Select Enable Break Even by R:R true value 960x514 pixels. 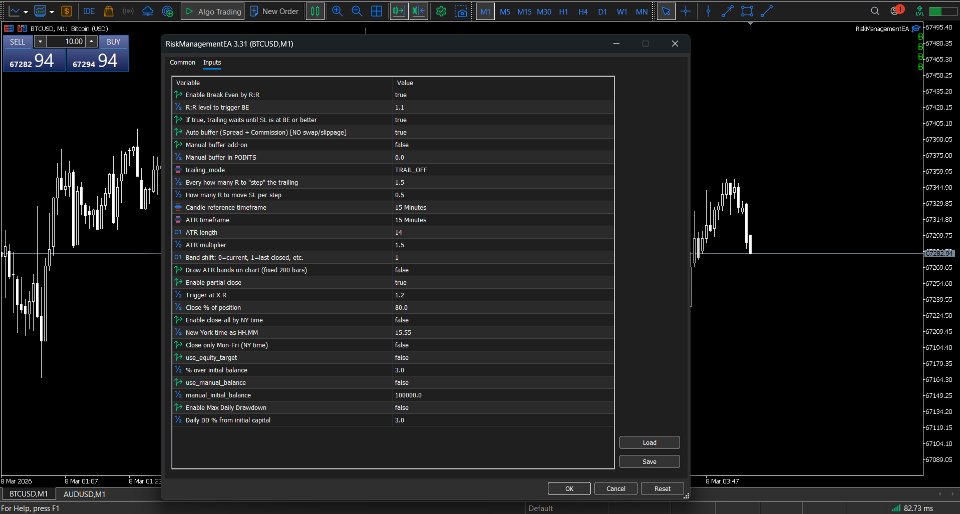point(503,95)
